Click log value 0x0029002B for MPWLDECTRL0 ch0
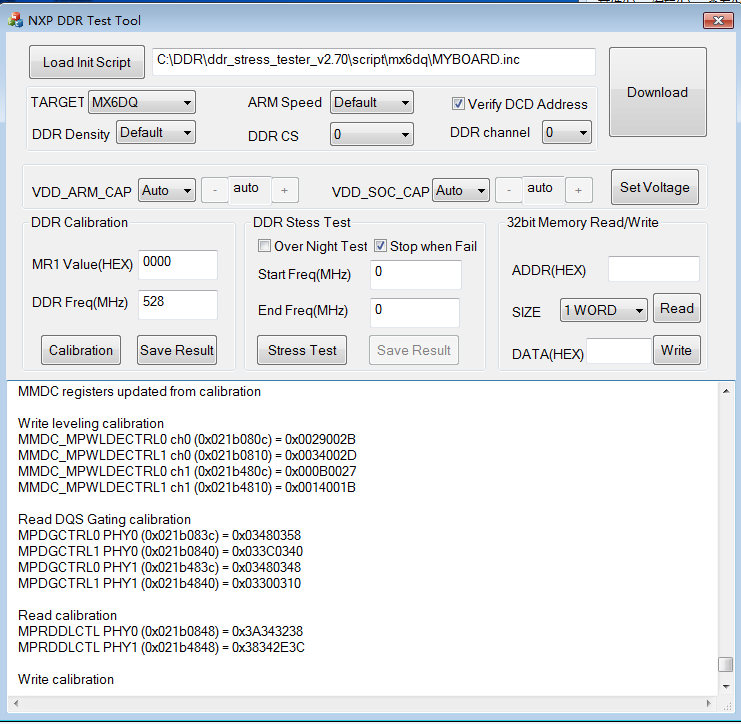 tap(320, 440)
